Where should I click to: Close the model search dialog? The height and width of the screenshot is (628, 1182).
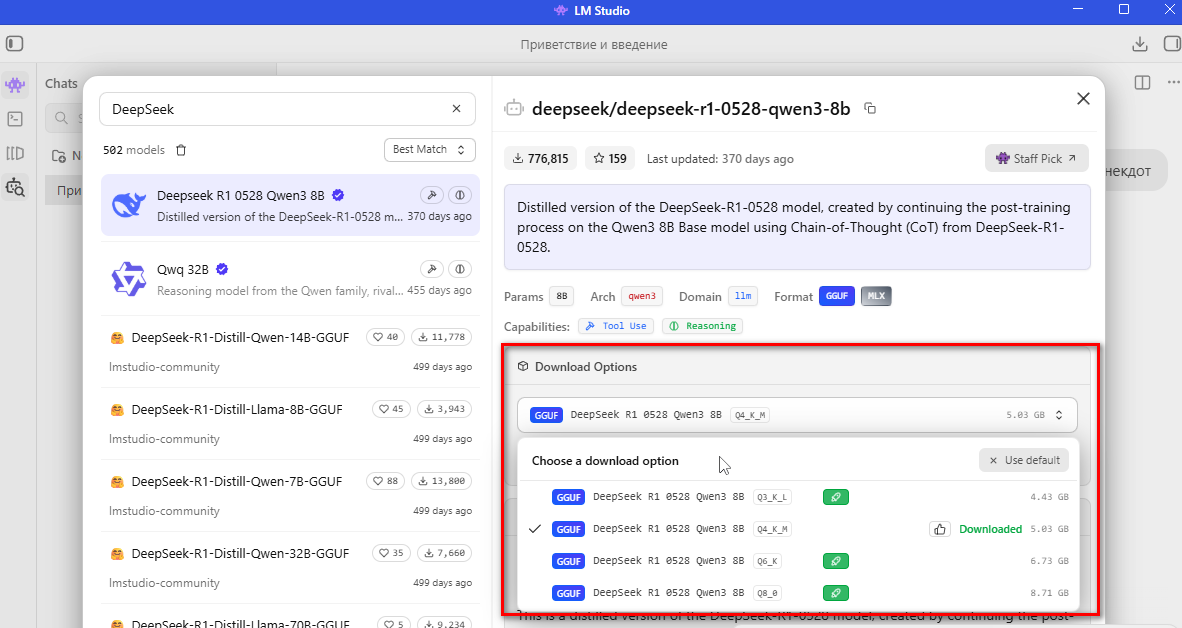1083,99
